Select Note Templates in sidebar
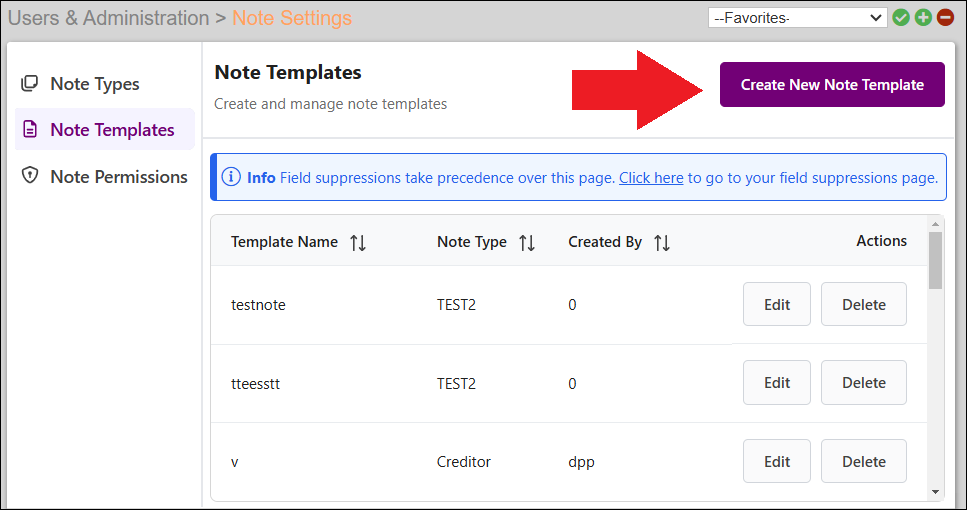Viewport: 967px width, 510px height. (x=105, y=130)
